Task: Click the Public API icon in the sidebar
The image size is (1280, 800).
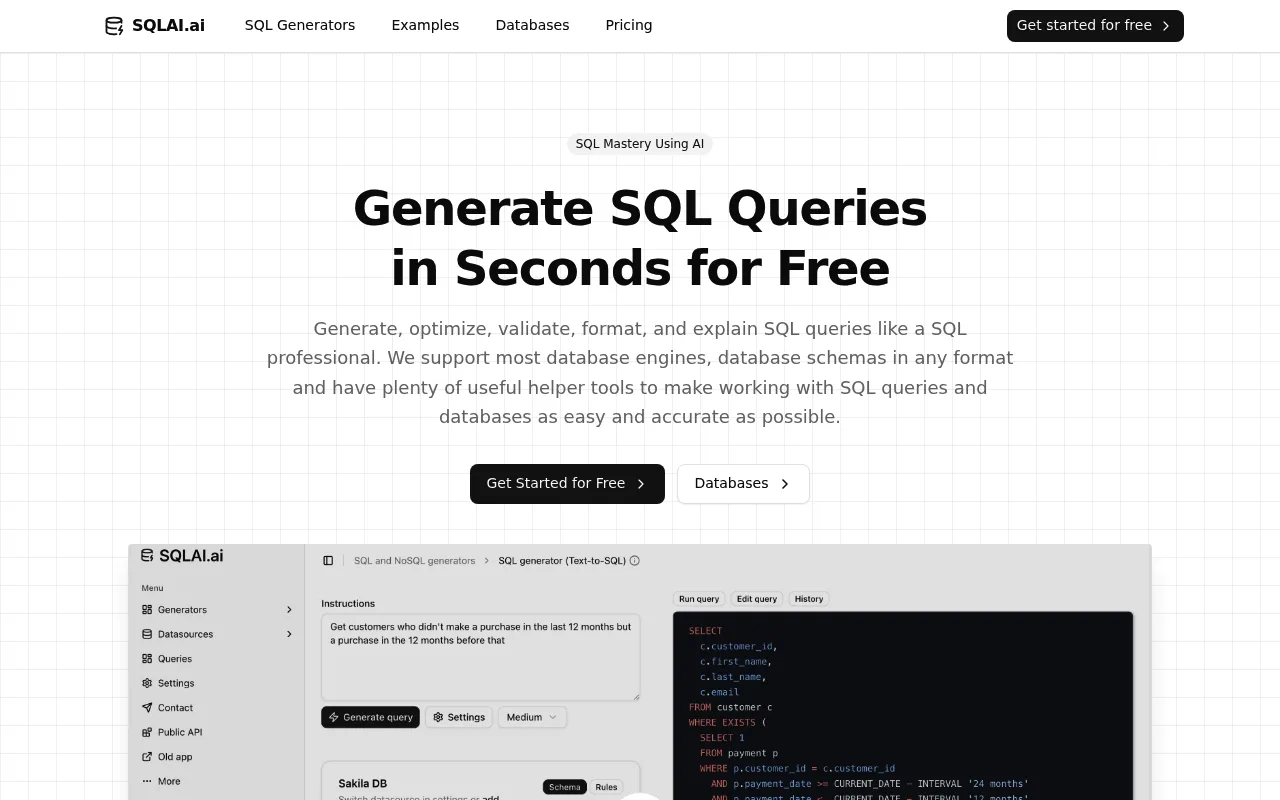Action: 147,732
